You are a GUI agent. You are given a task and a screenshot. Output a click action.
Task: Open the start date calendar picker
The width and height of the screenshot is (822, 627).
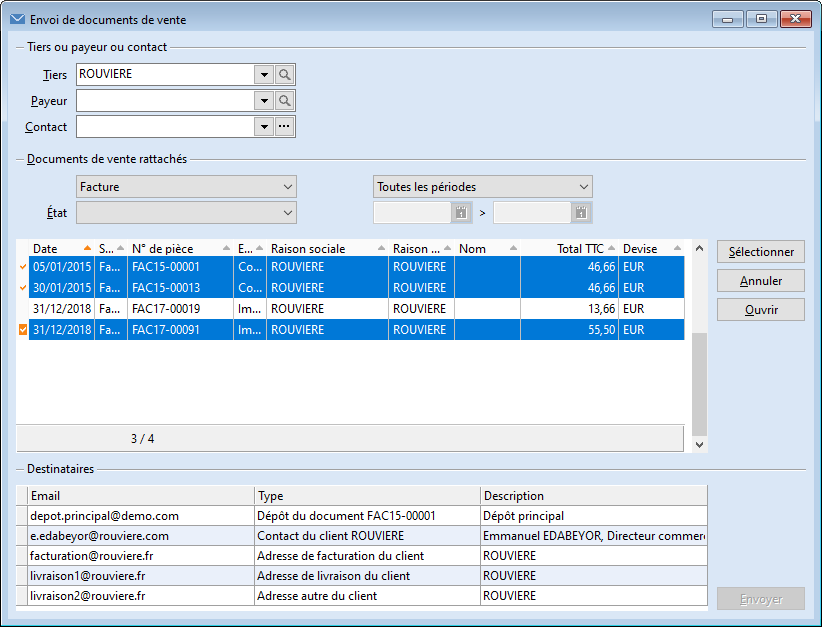(x=461, y=213)
